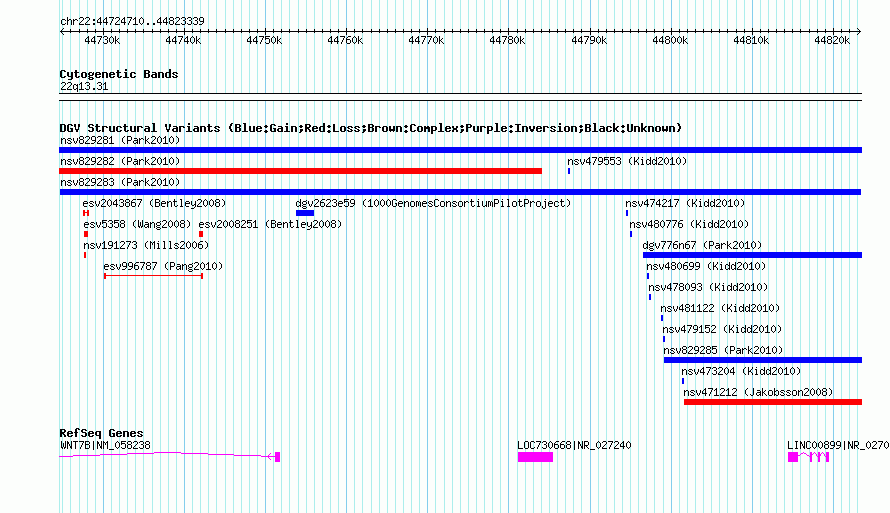Click the nsv478093 (Kidd2010) label
Screen dimensions: 890x513
[708, 287]
